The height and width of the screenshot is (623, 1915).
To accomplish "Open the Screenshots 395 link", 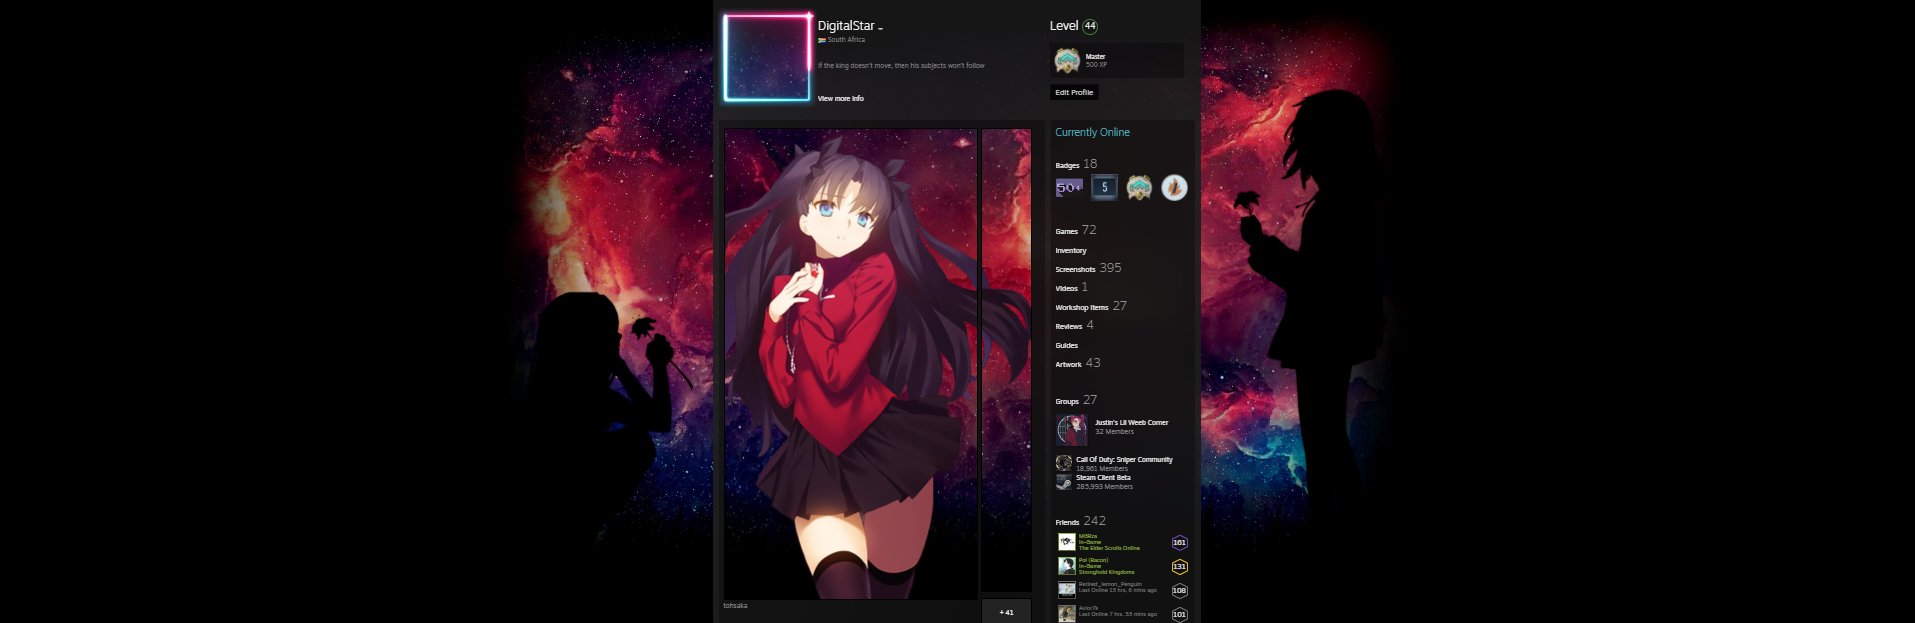I will 1088,268.
